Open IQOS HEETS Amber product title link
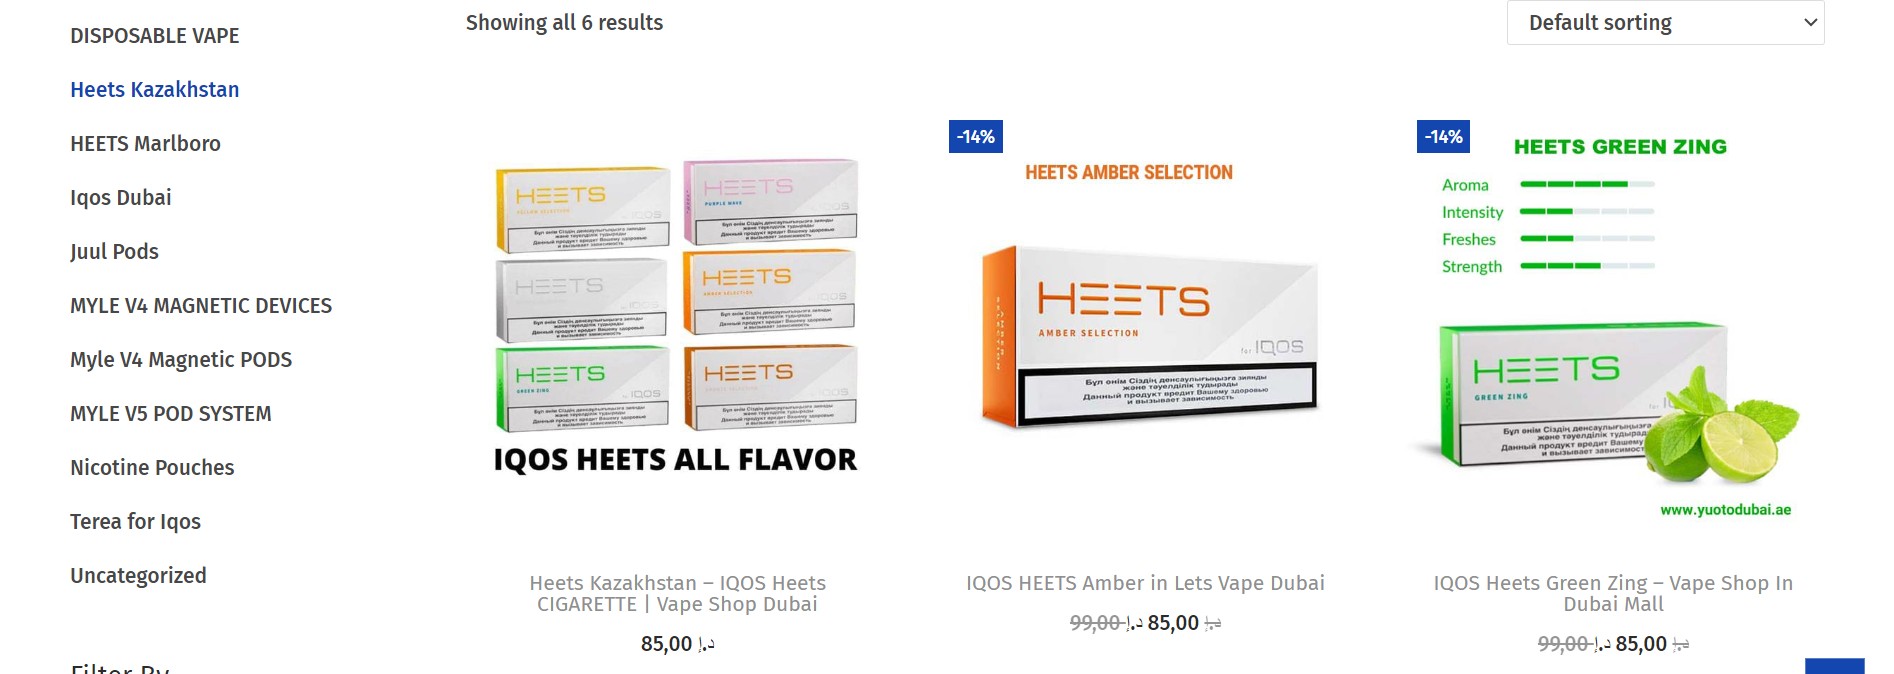The height and width of the screenshot is (674, 1894). pos(1145,583)
